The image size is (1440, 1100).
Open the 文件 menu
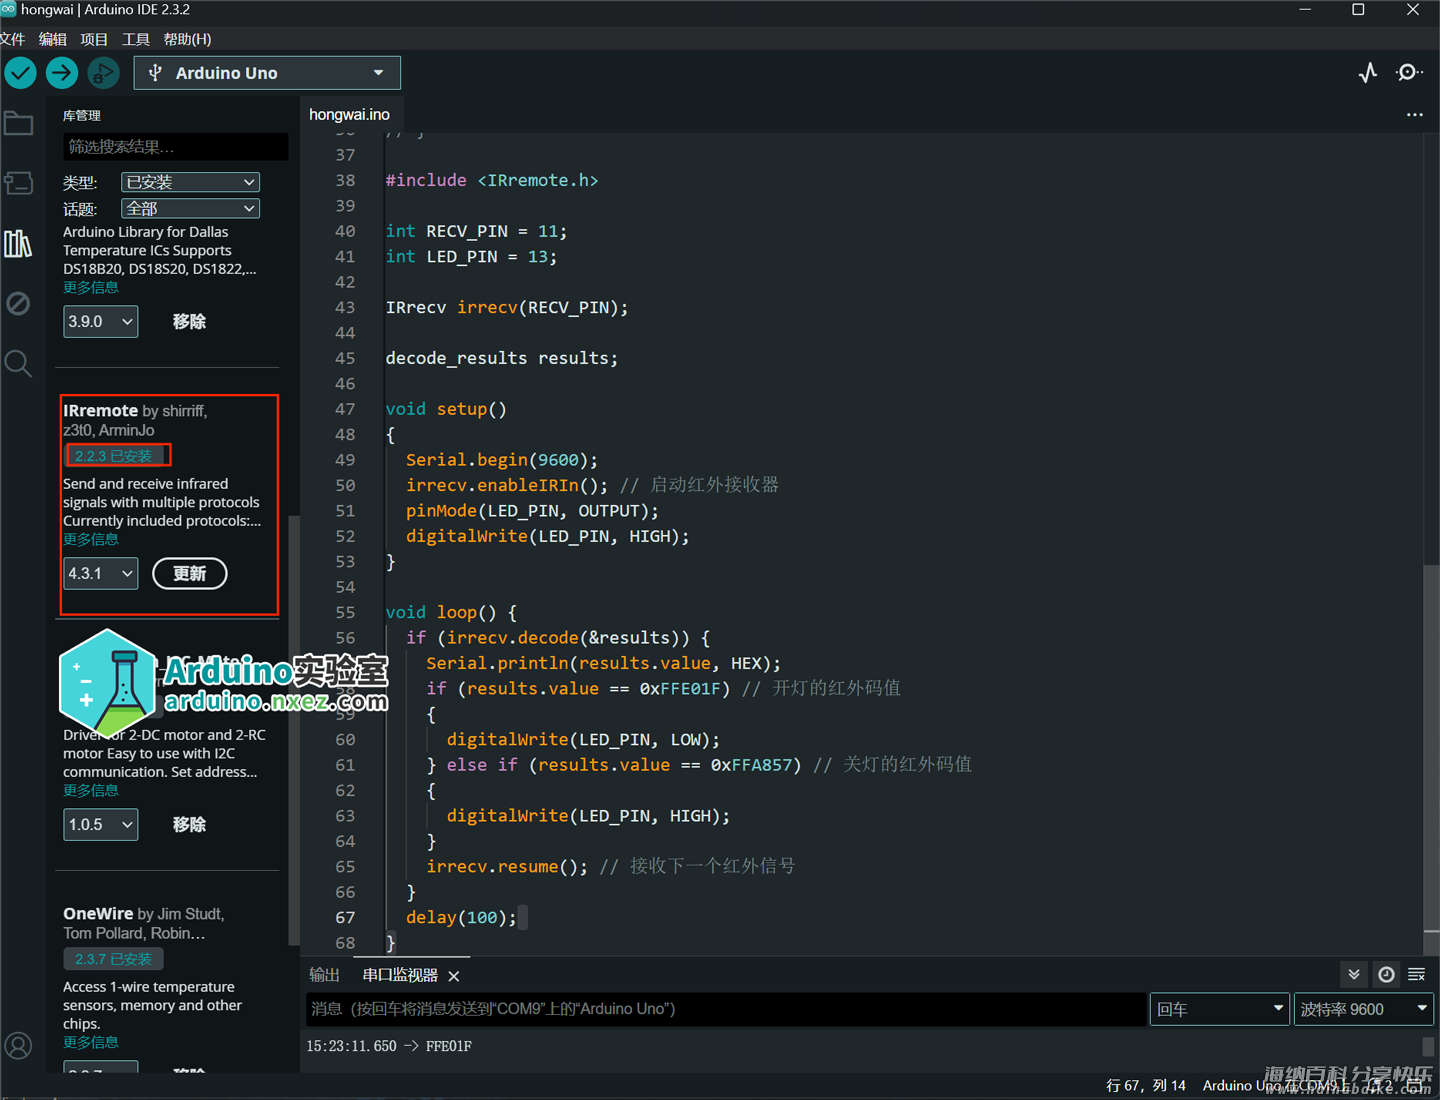click(x=12, y=39)
